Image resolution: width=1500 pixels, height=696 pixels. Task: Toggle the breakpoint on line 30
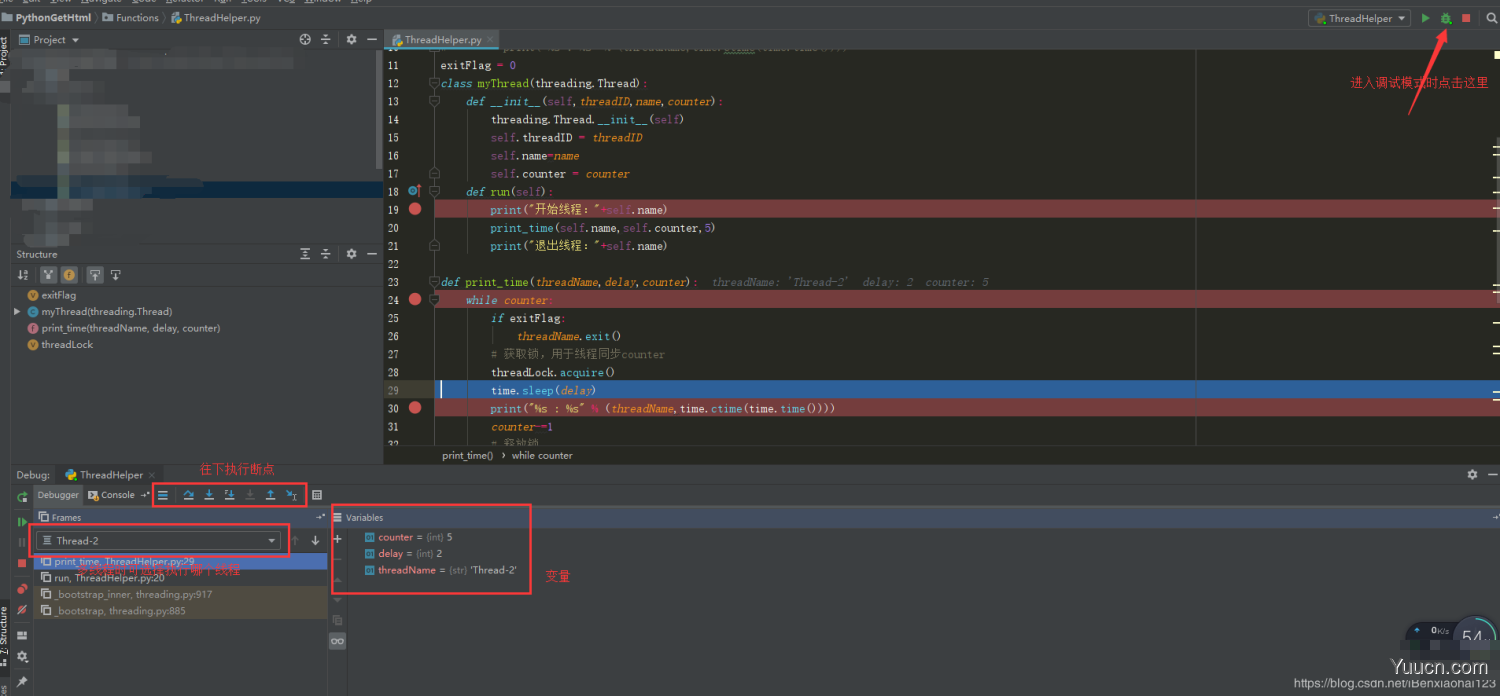415,407
